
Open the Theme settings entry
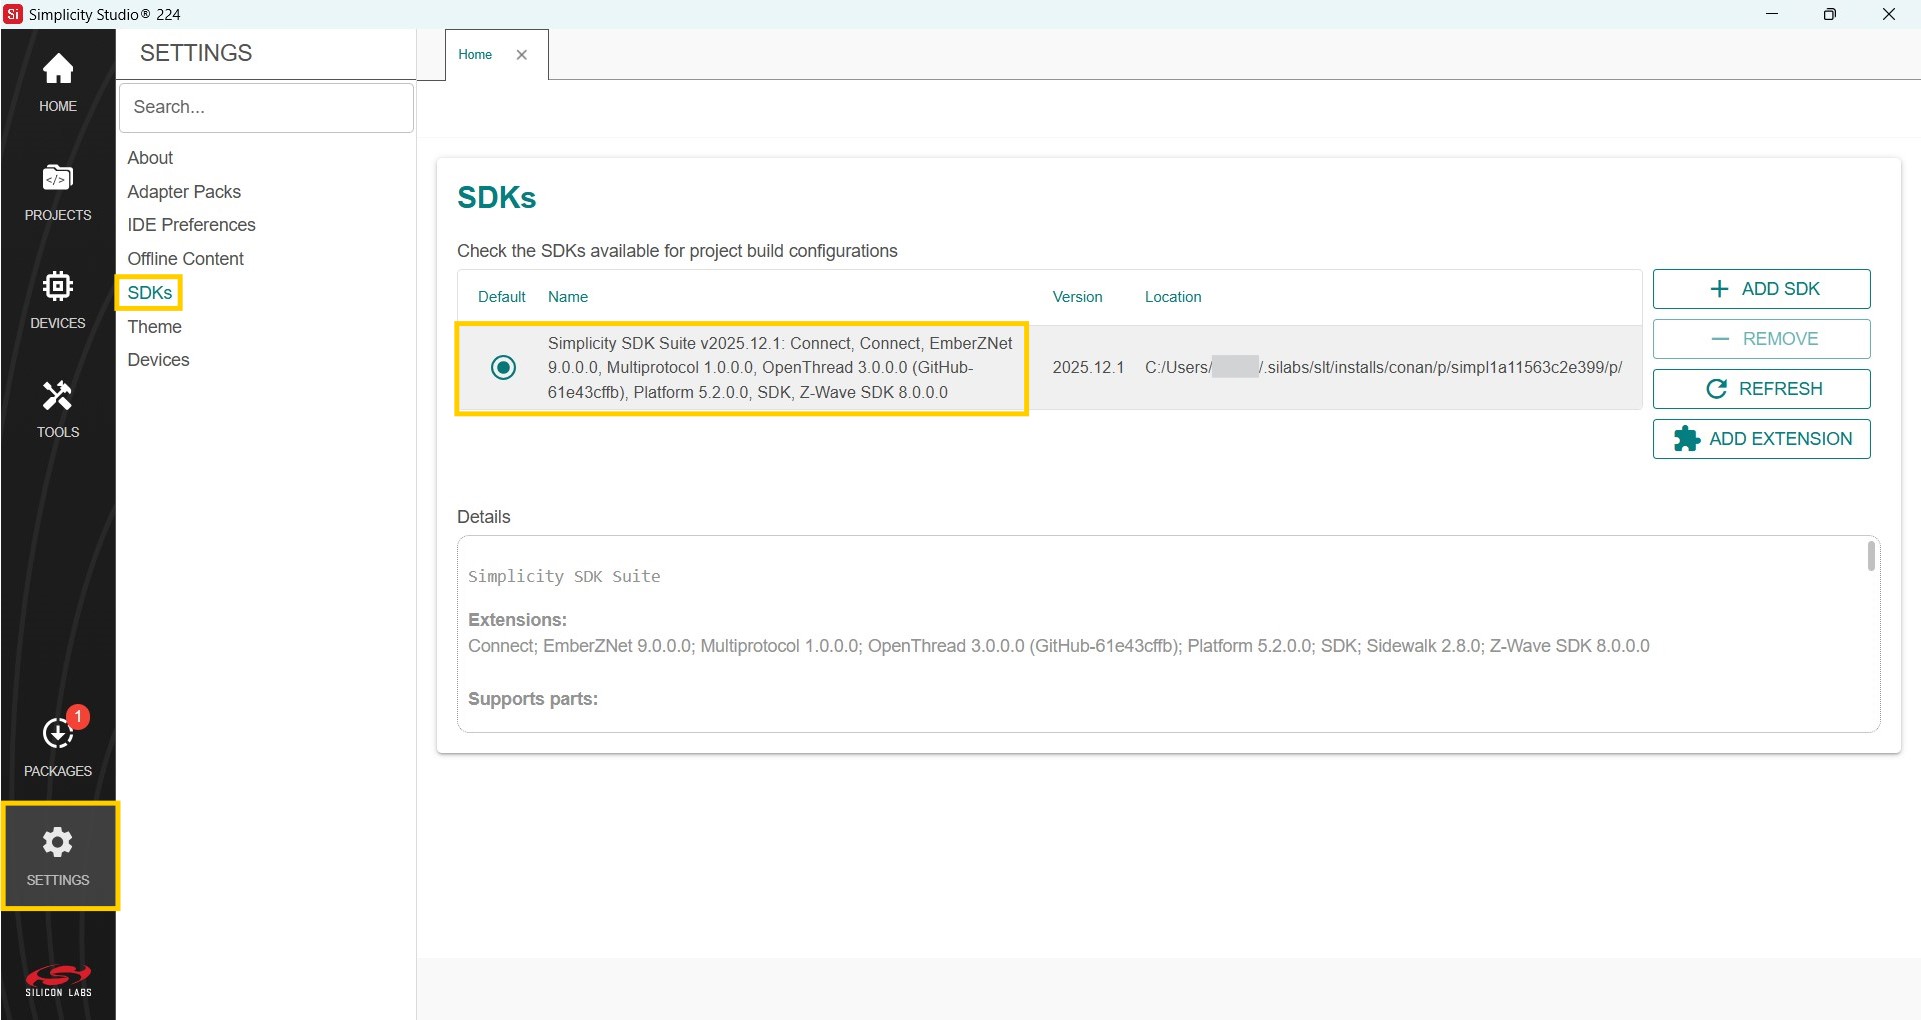coord(155,327)
